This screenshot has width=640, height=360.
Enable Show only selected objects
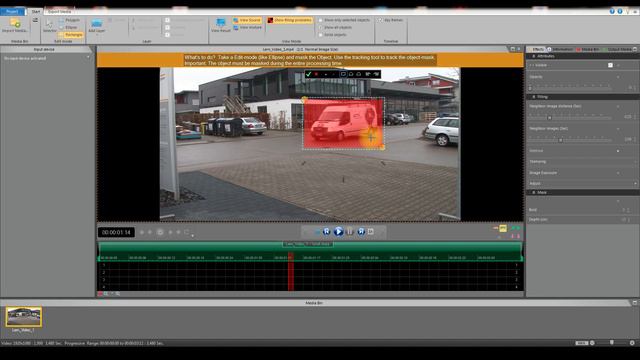tap(344, 20)
